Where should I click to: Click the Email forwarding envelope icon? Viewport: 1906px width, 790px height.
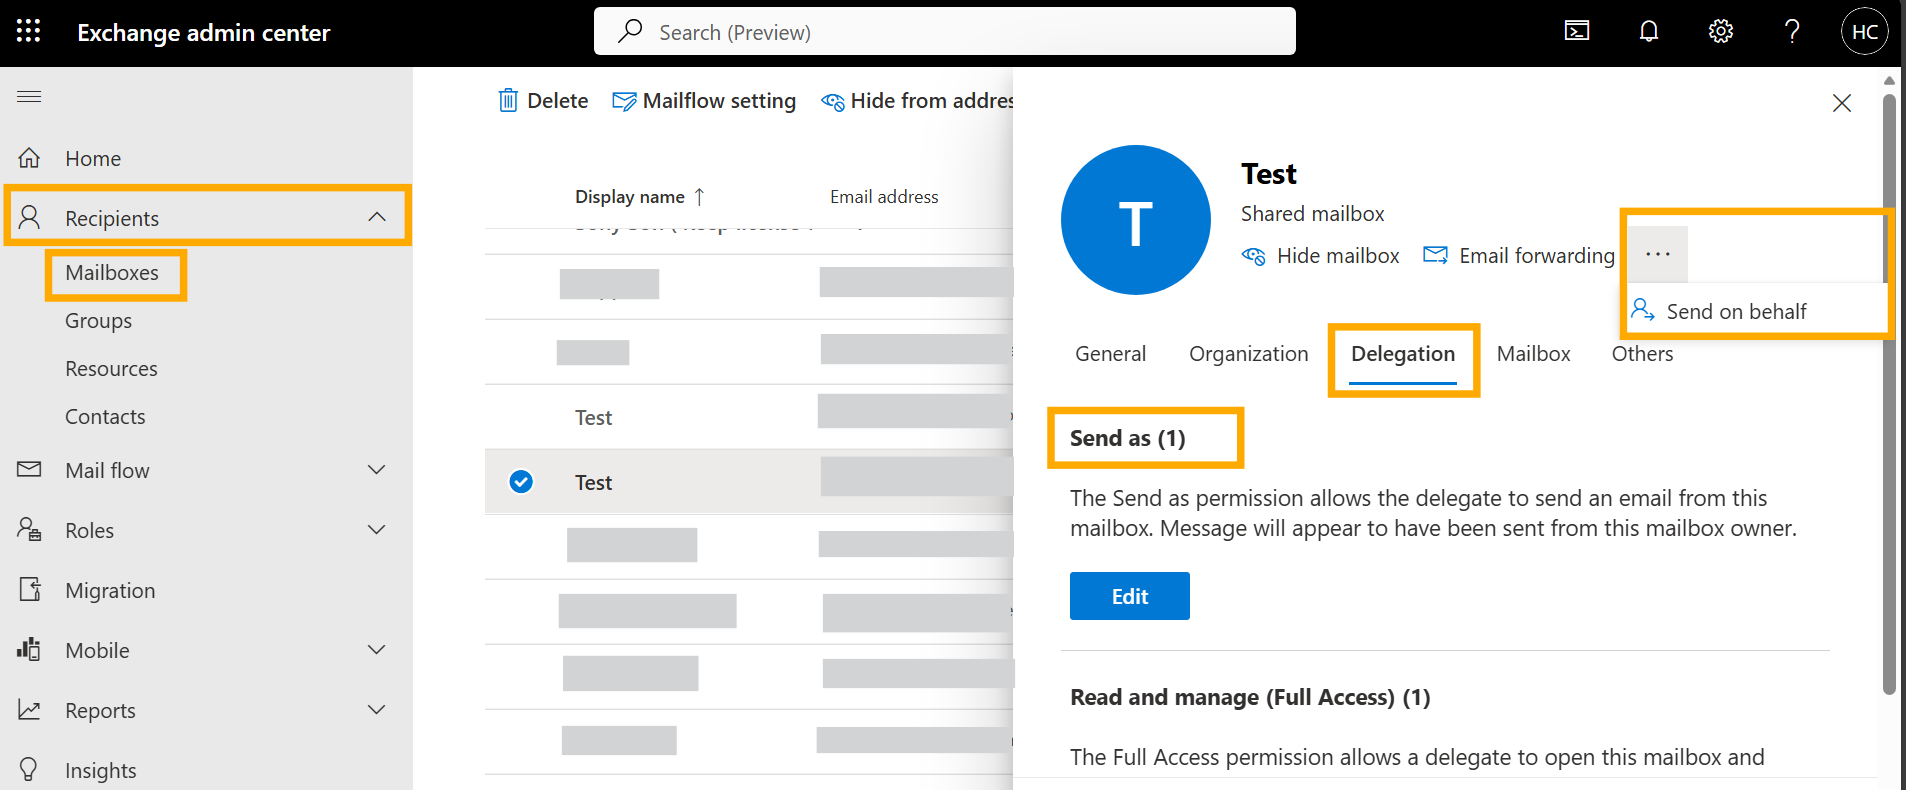click(x=1435, y=255)
